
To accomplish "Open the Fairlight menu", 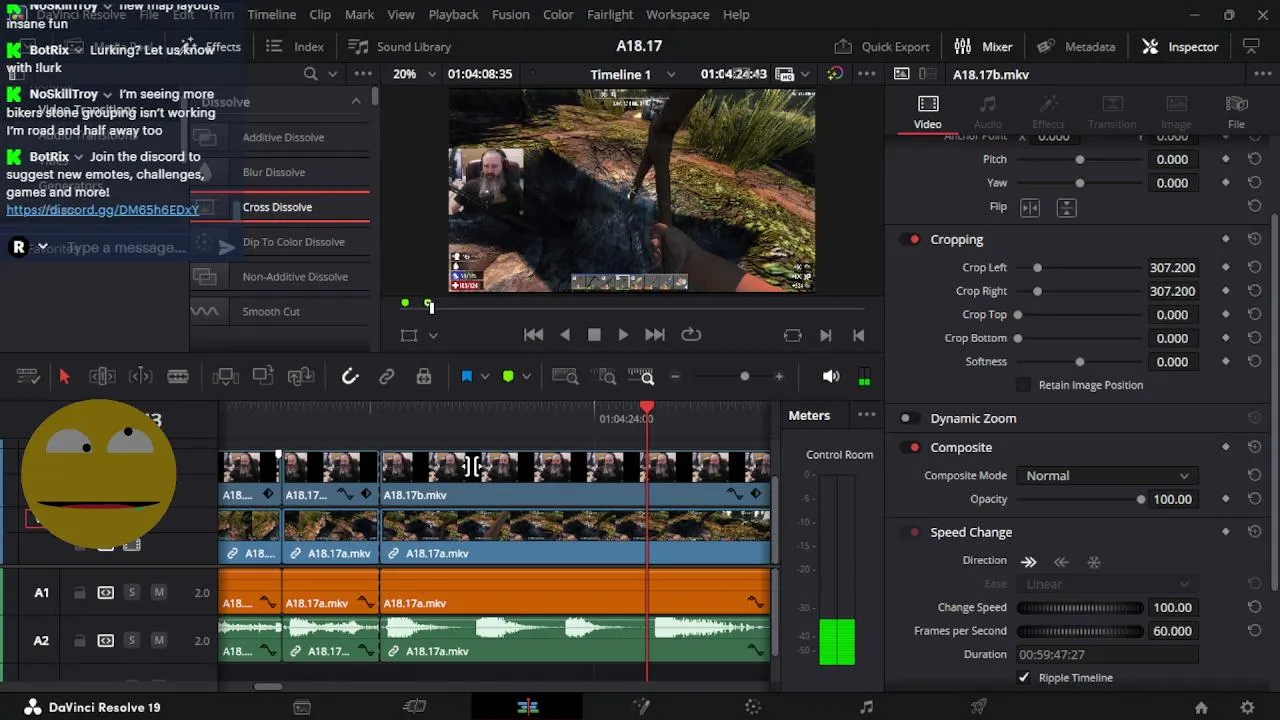I will pos(610,15).
